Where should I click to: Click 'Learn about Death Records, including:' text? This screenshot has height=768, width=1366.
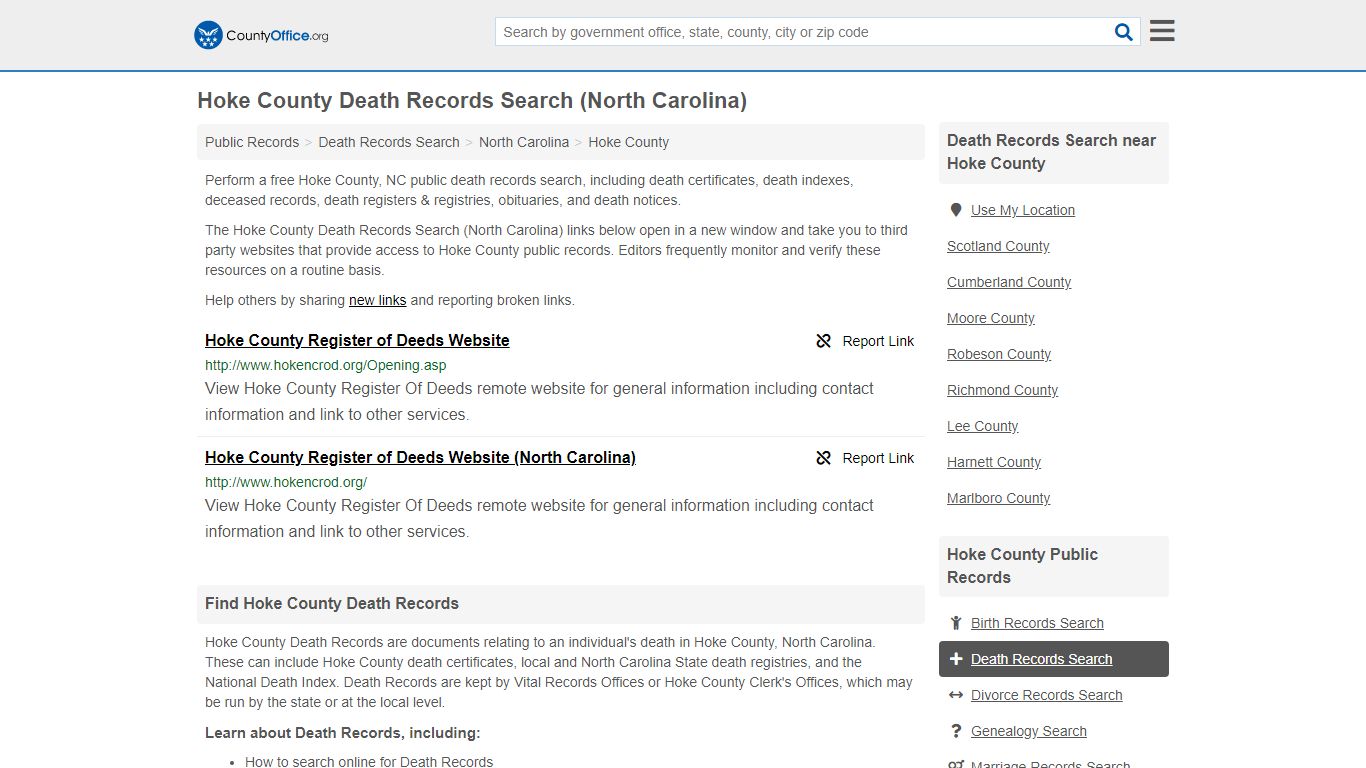(x=343, y=733)
